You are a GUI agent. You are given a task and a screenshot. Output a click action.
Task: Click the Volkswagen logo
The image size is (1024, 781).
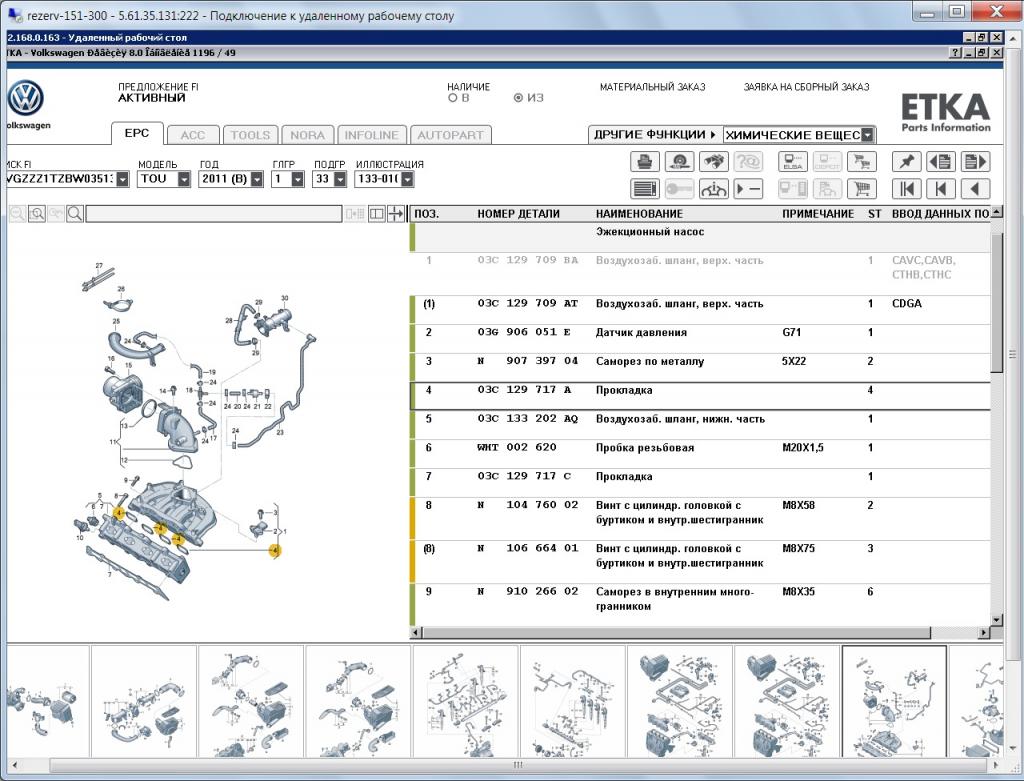[25, 99]
